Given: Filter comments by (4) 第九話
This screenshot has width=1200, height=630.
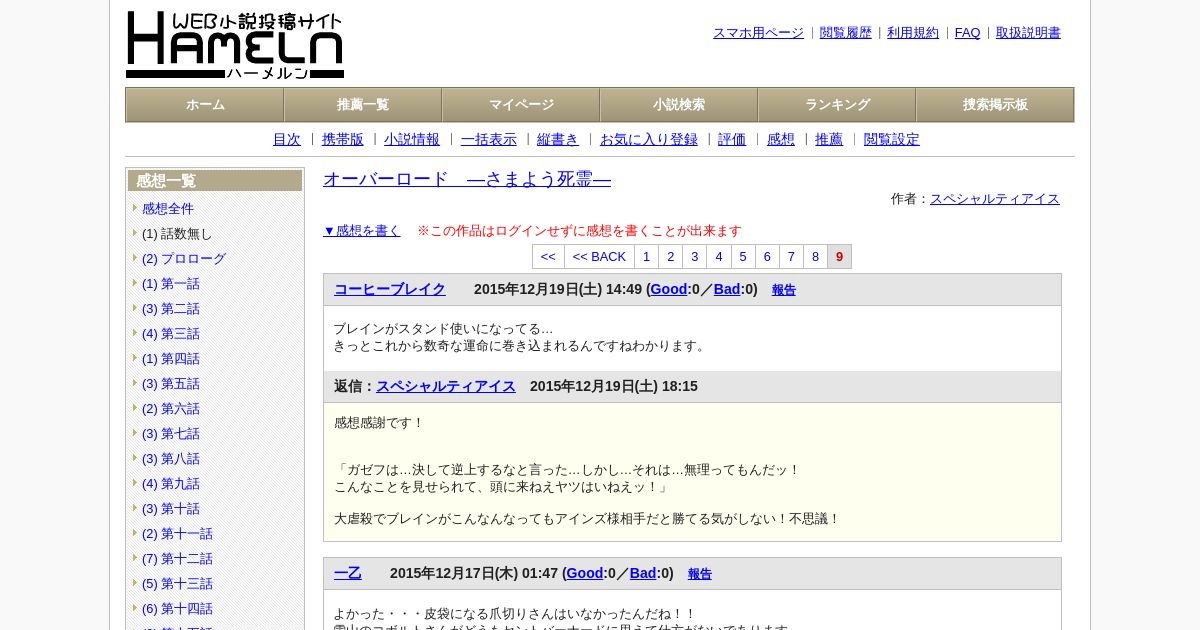Looking at the screenshot, I should pyautogui.click(x=171, y=484).
